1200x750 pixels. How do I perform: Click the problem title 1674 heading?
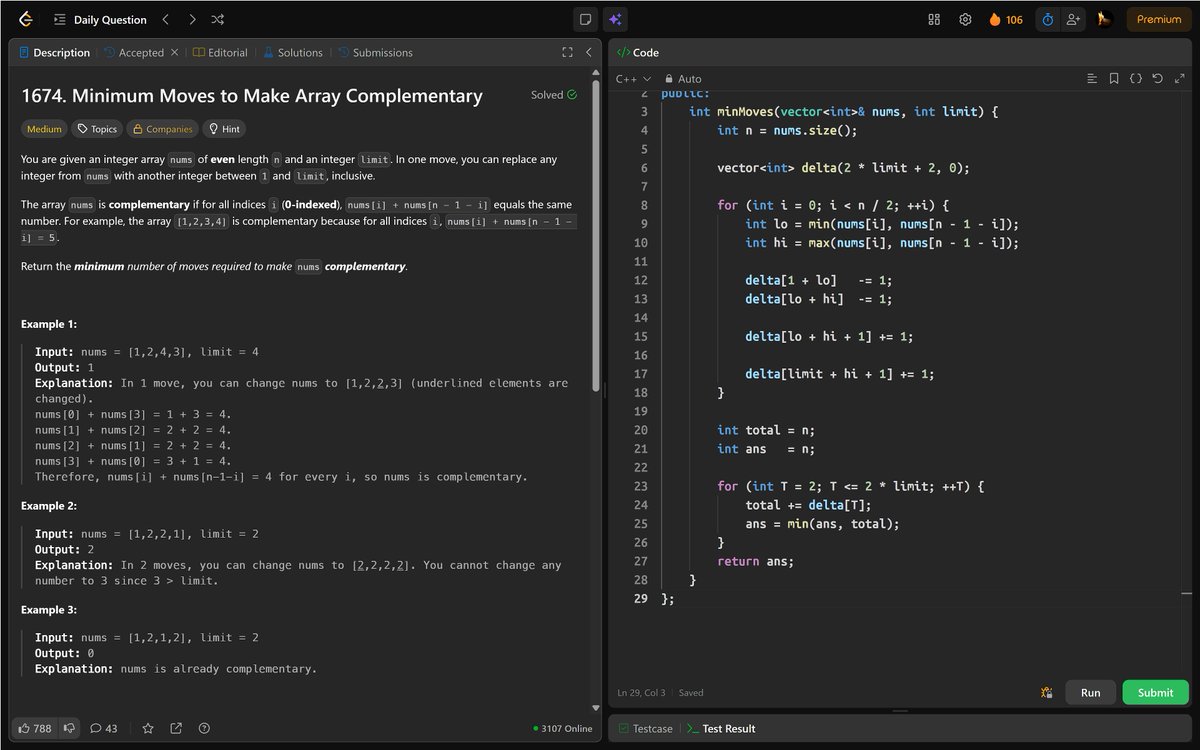[252, 96]
